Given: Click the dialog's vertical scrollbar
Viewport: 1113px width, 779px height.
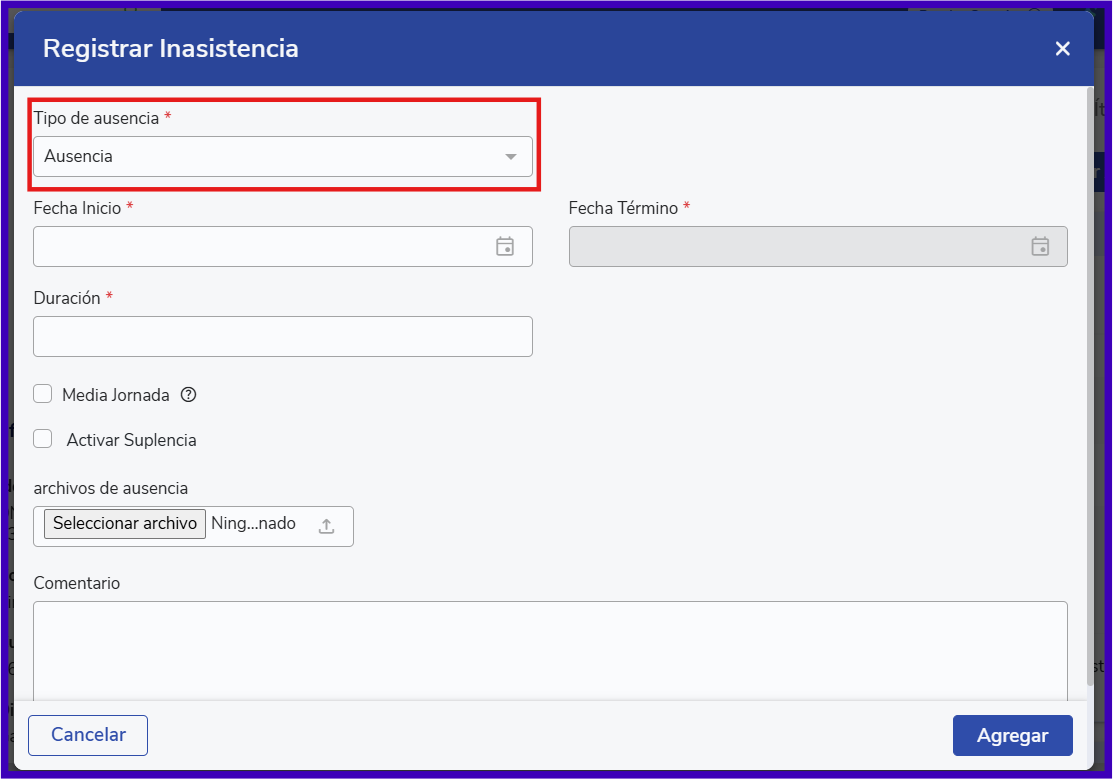Looking at the screenshot, I should click(x=1090, y=380).
